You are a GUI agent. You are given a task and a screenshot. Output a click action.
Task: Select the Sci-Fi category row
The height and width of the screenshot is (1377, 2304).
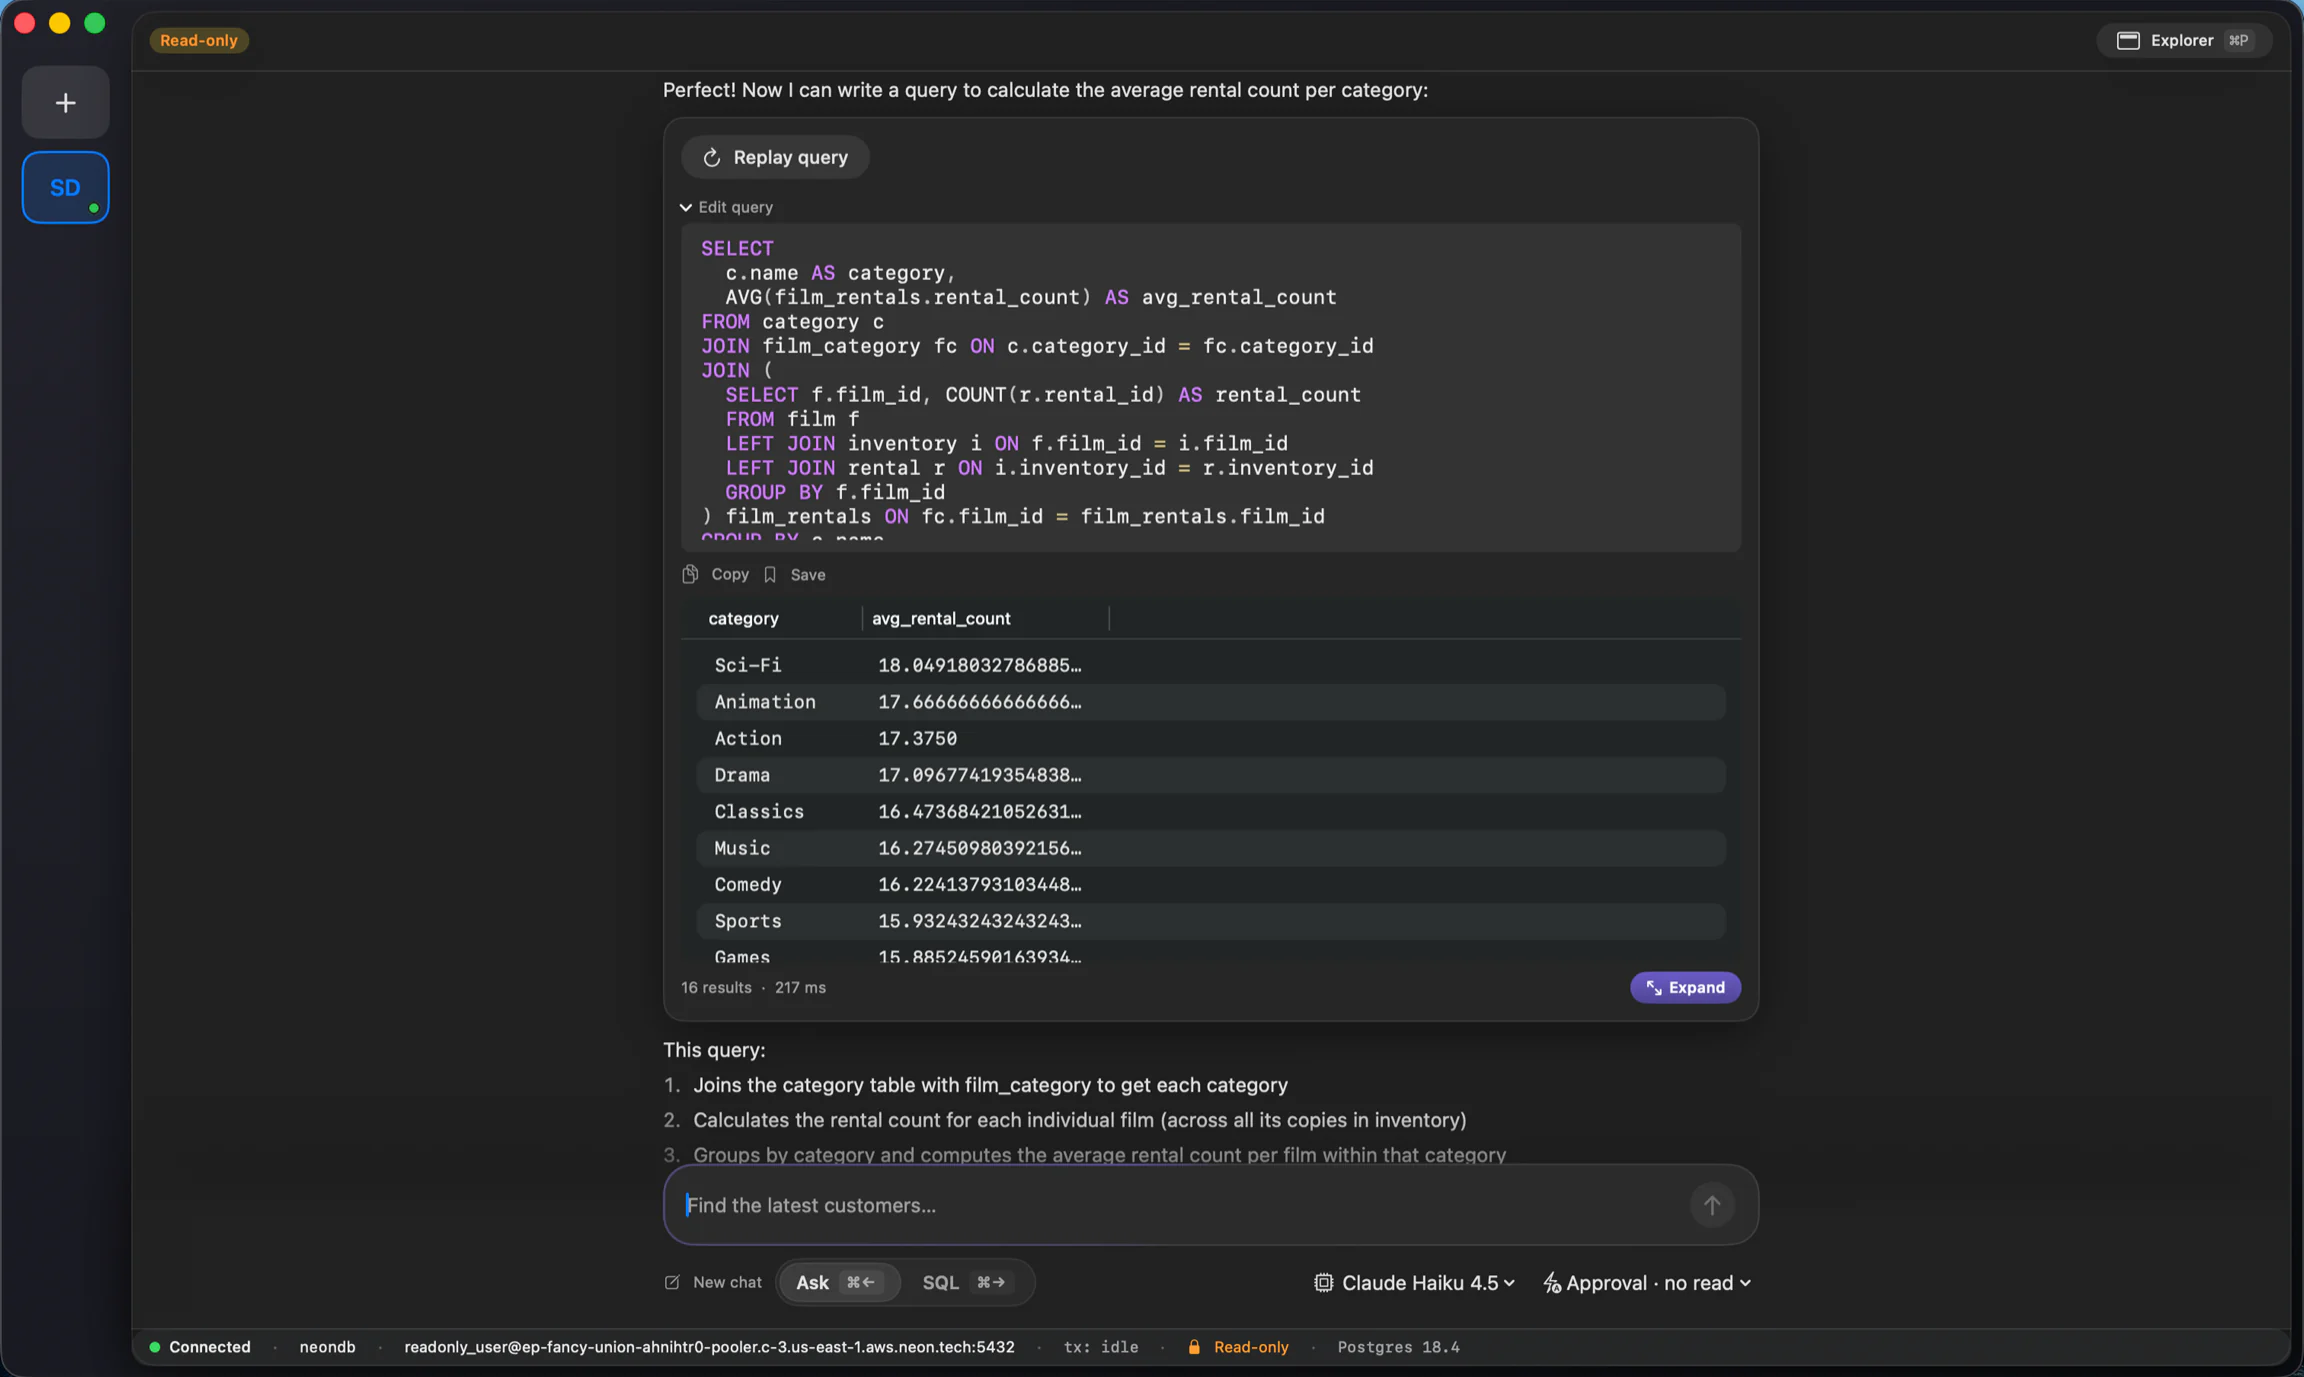(1211, 665)
